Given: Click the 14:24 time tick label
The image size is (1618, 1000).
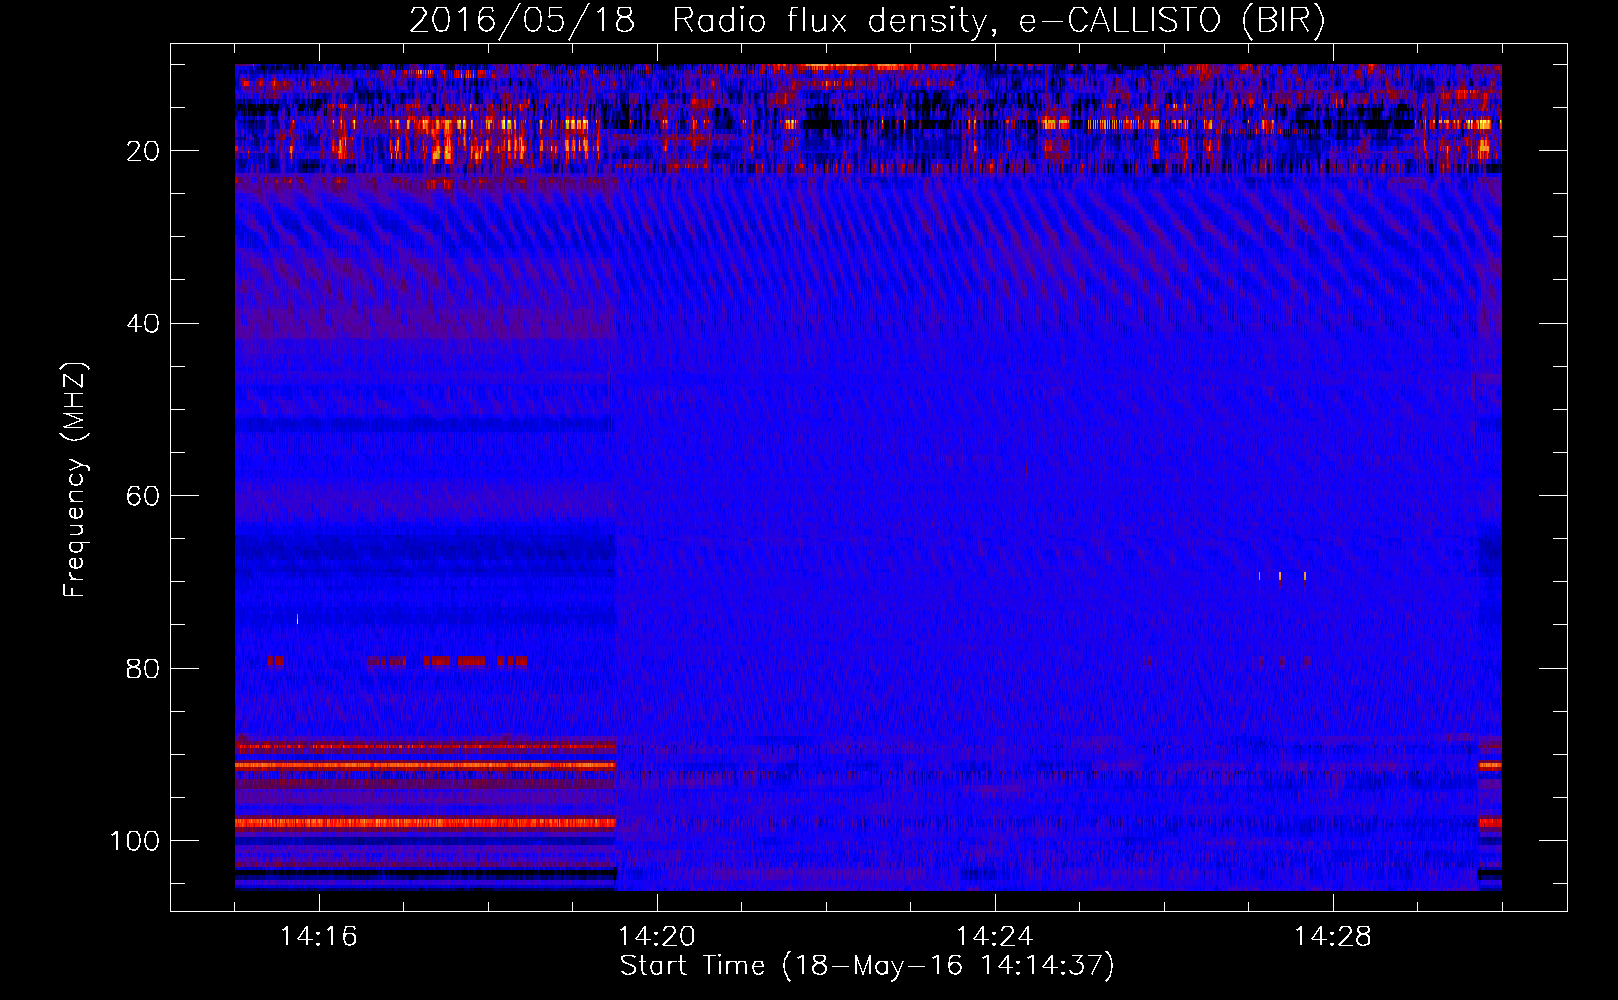Looking at the screenshot, I should [x=995, y=937].
